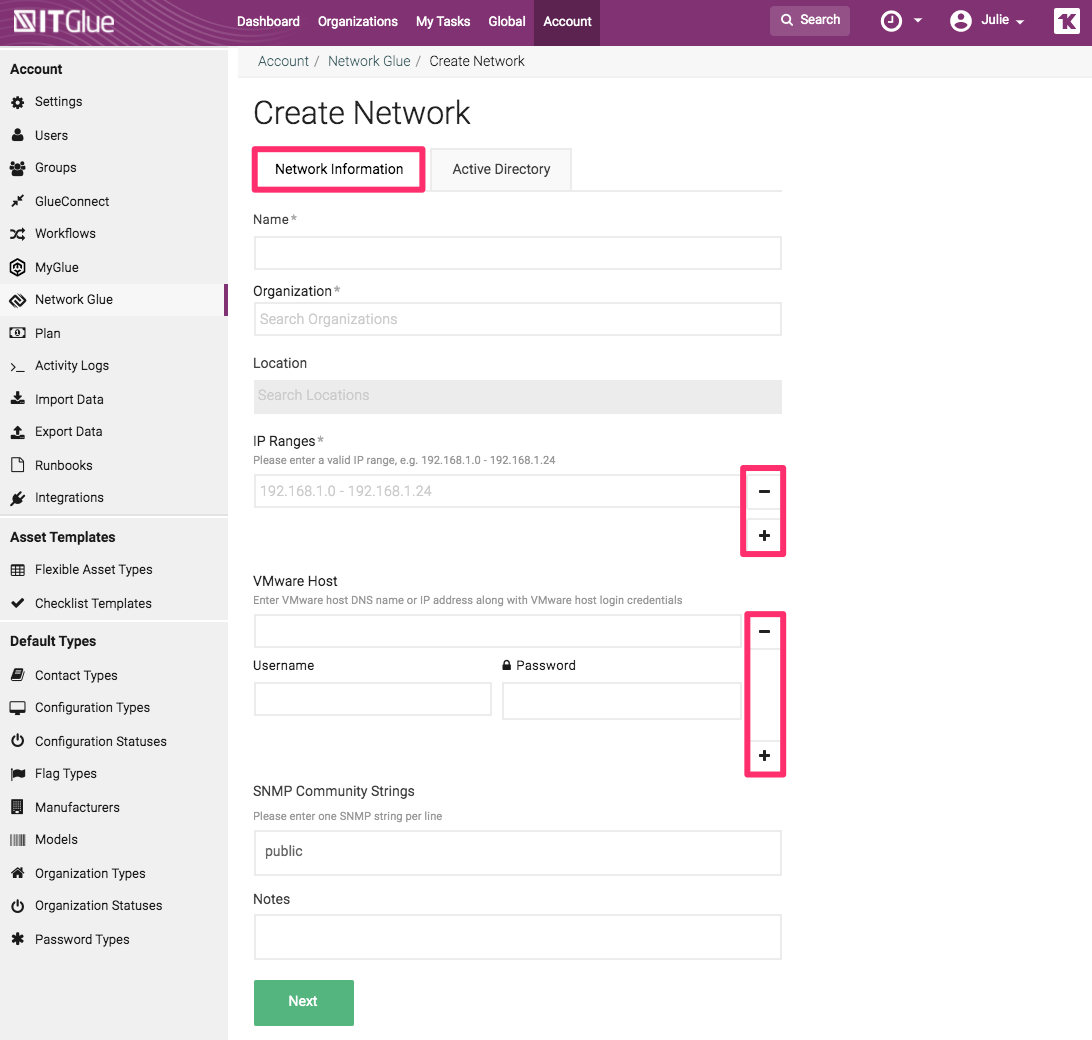
Task: Click the Users person icon
Action: click(17, 135)
